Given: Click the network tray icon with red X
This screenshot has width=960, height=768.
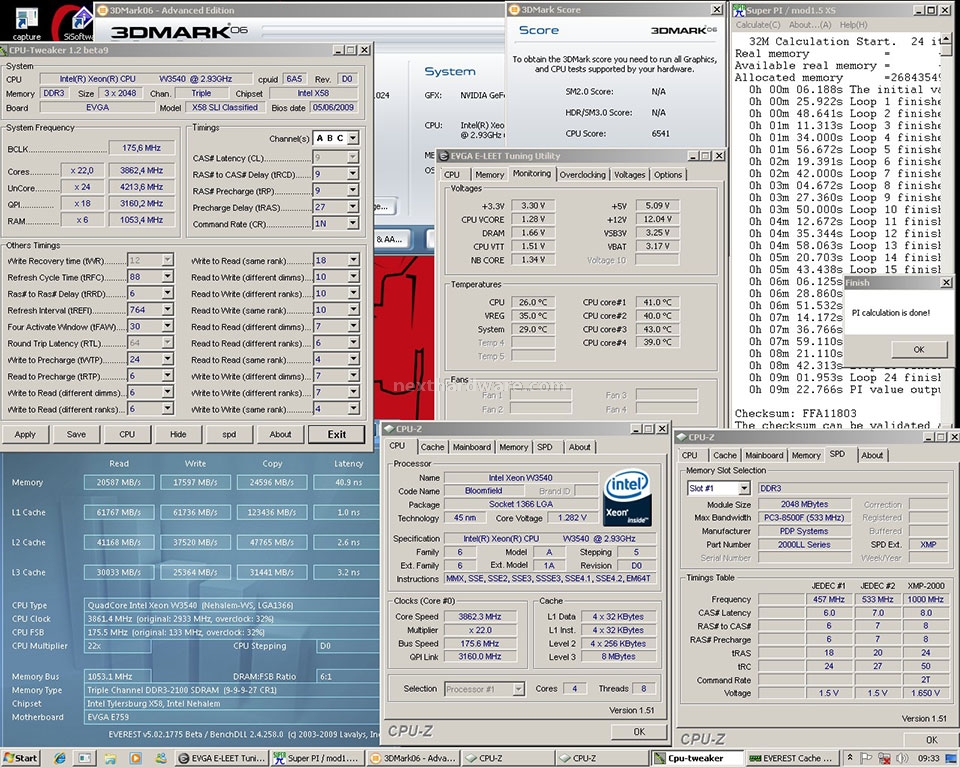Looking at the screenshot, I should click(883, 758).
